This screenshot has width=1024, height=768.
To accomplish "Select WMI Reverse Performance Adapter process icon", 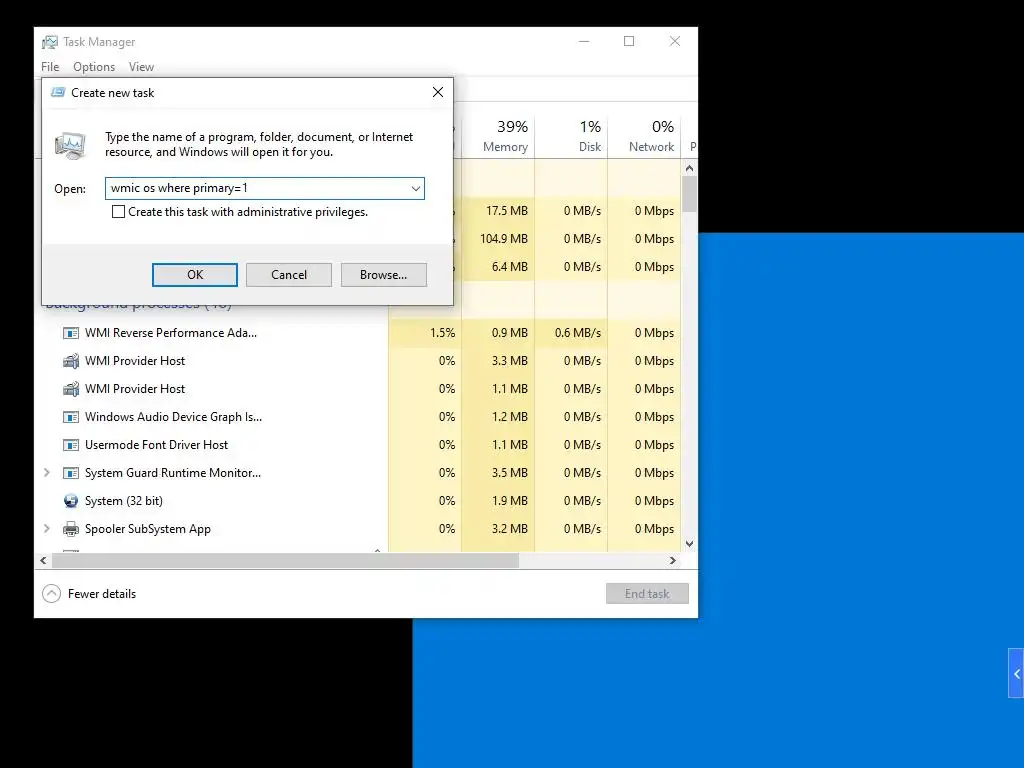I will coord(71,333).
